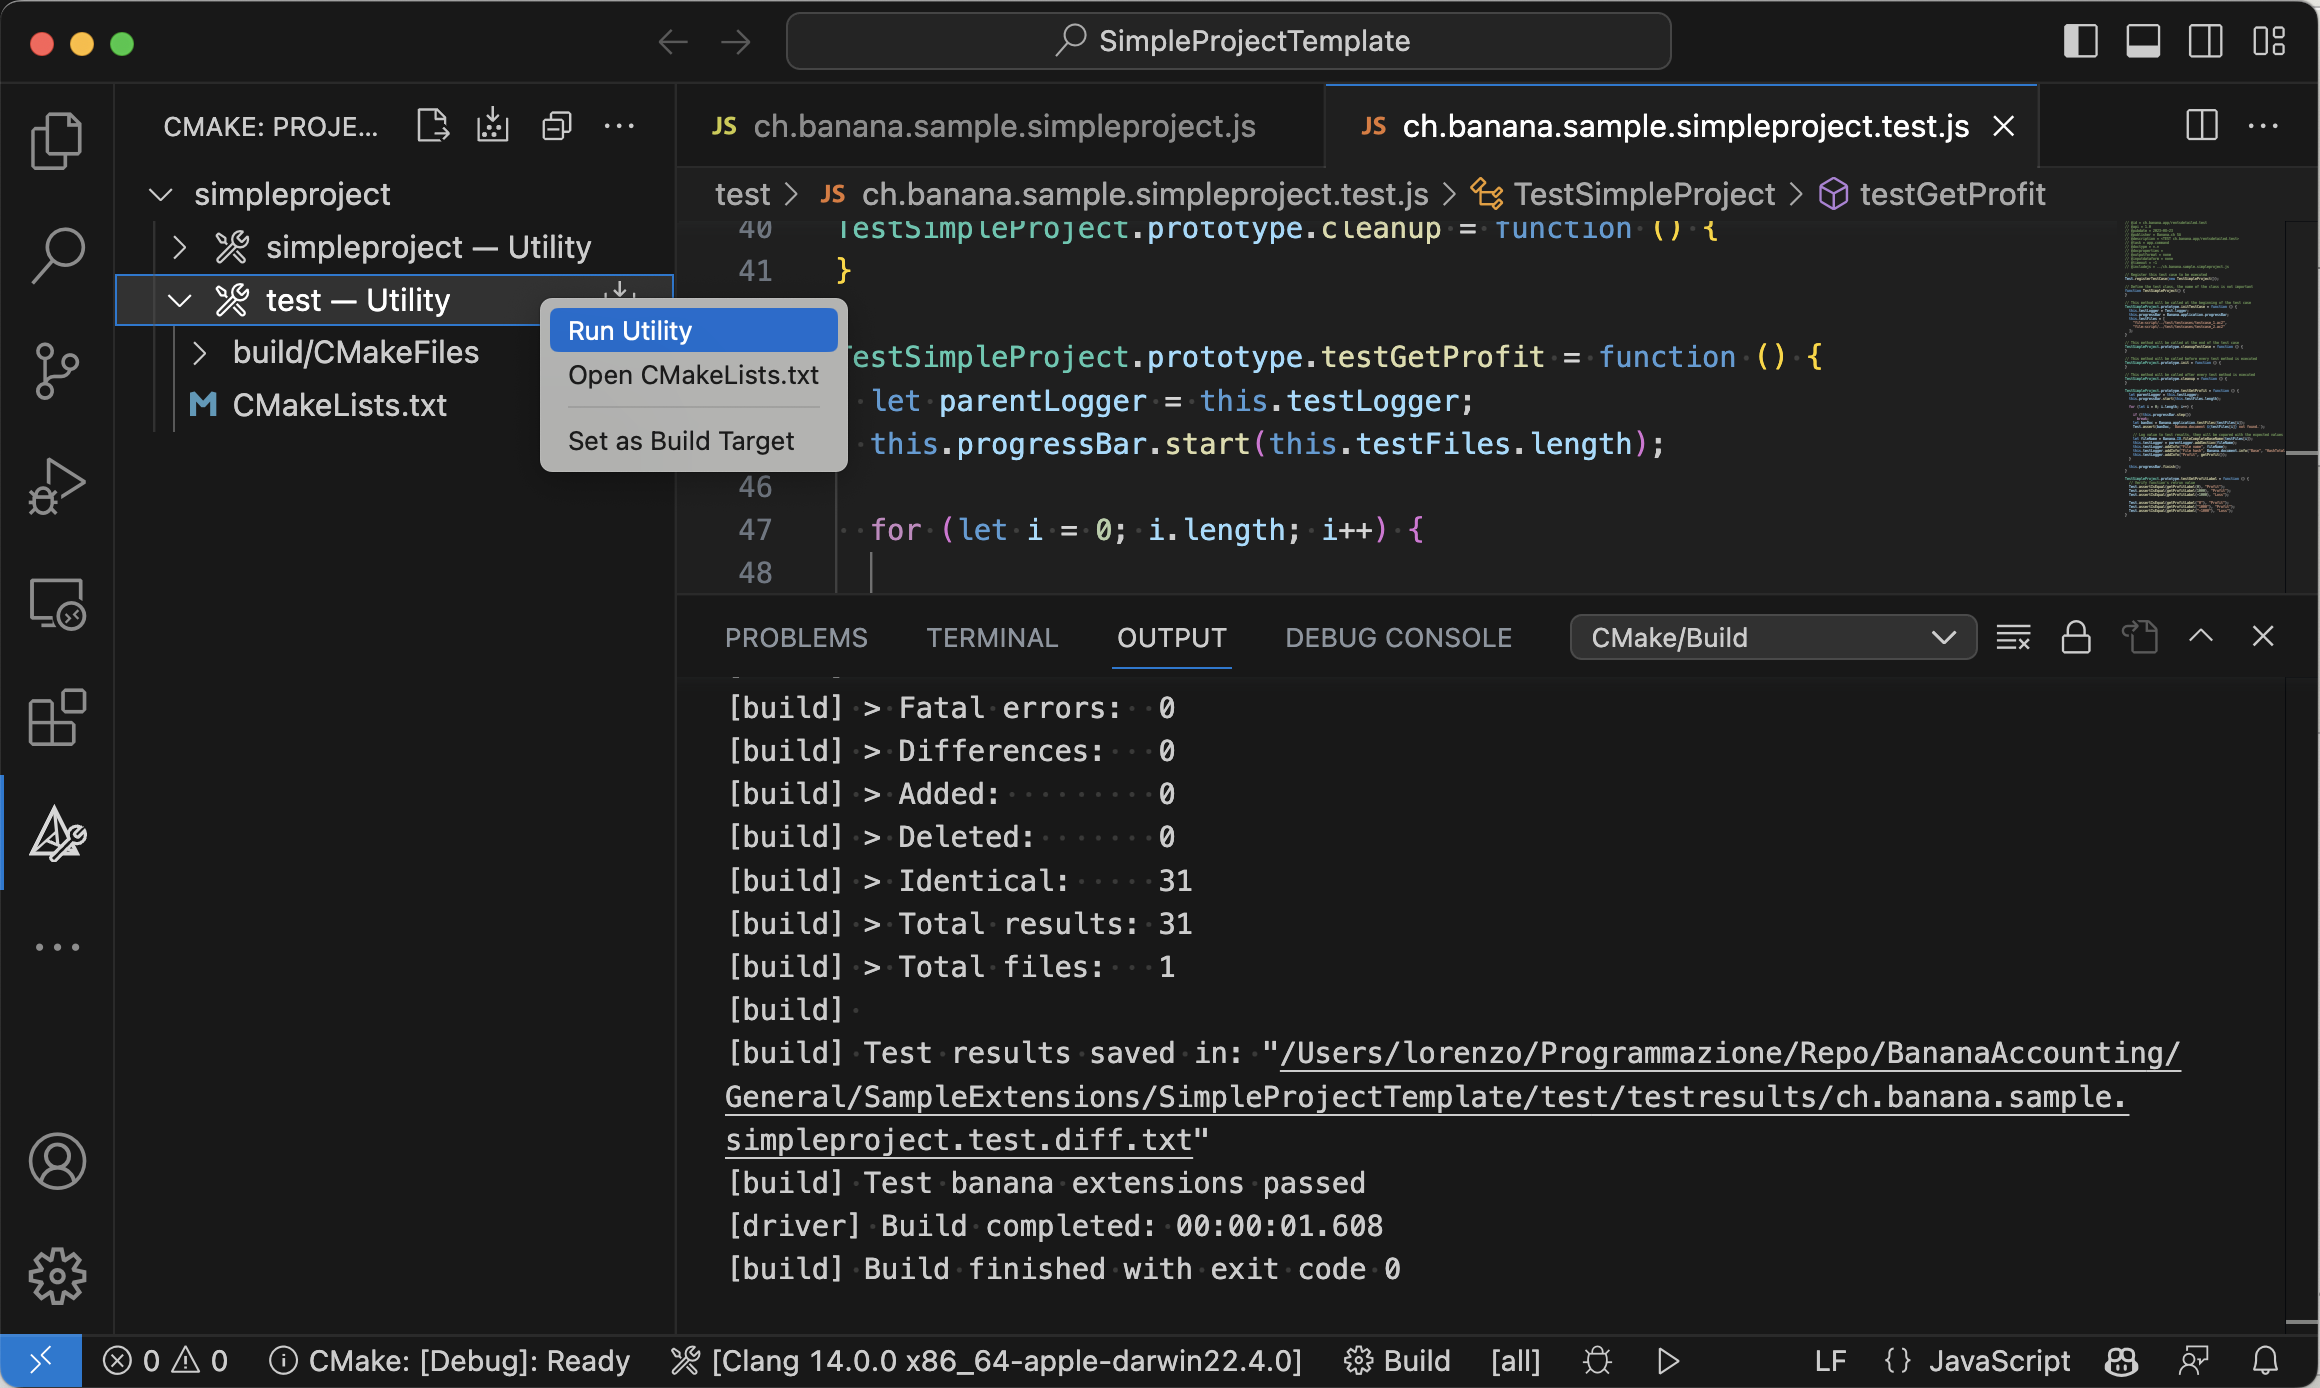
Task: Click the [all] build target selector
Action: tap(1515, 1361)
